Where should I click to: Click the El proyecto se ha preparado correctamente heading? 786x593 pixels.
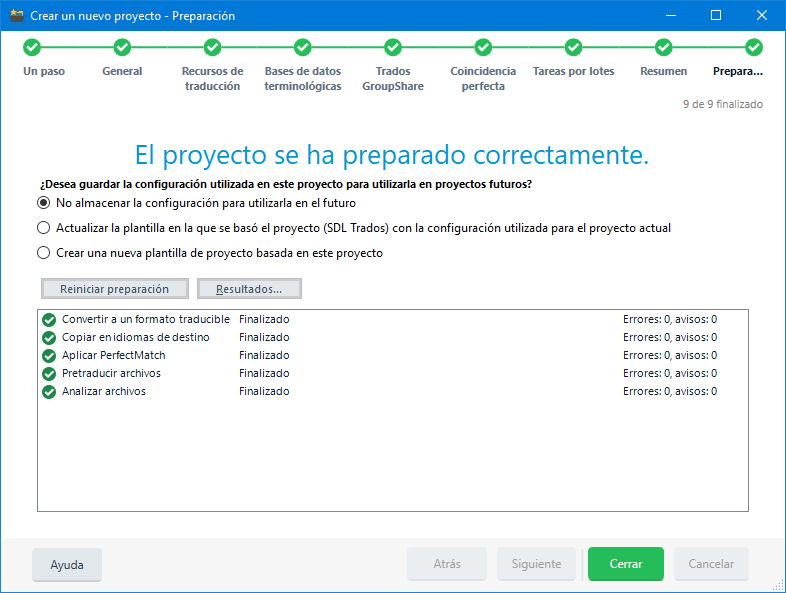392,154
